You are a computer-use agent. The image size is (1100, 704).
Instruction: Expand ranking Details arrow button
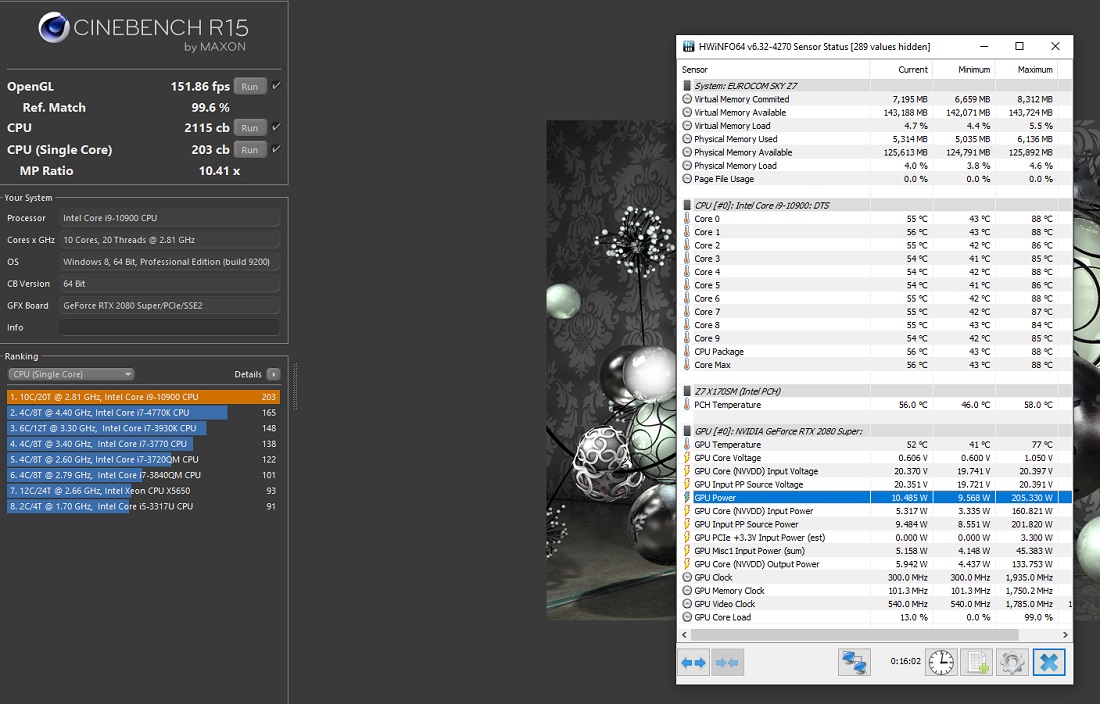(273, 374)
